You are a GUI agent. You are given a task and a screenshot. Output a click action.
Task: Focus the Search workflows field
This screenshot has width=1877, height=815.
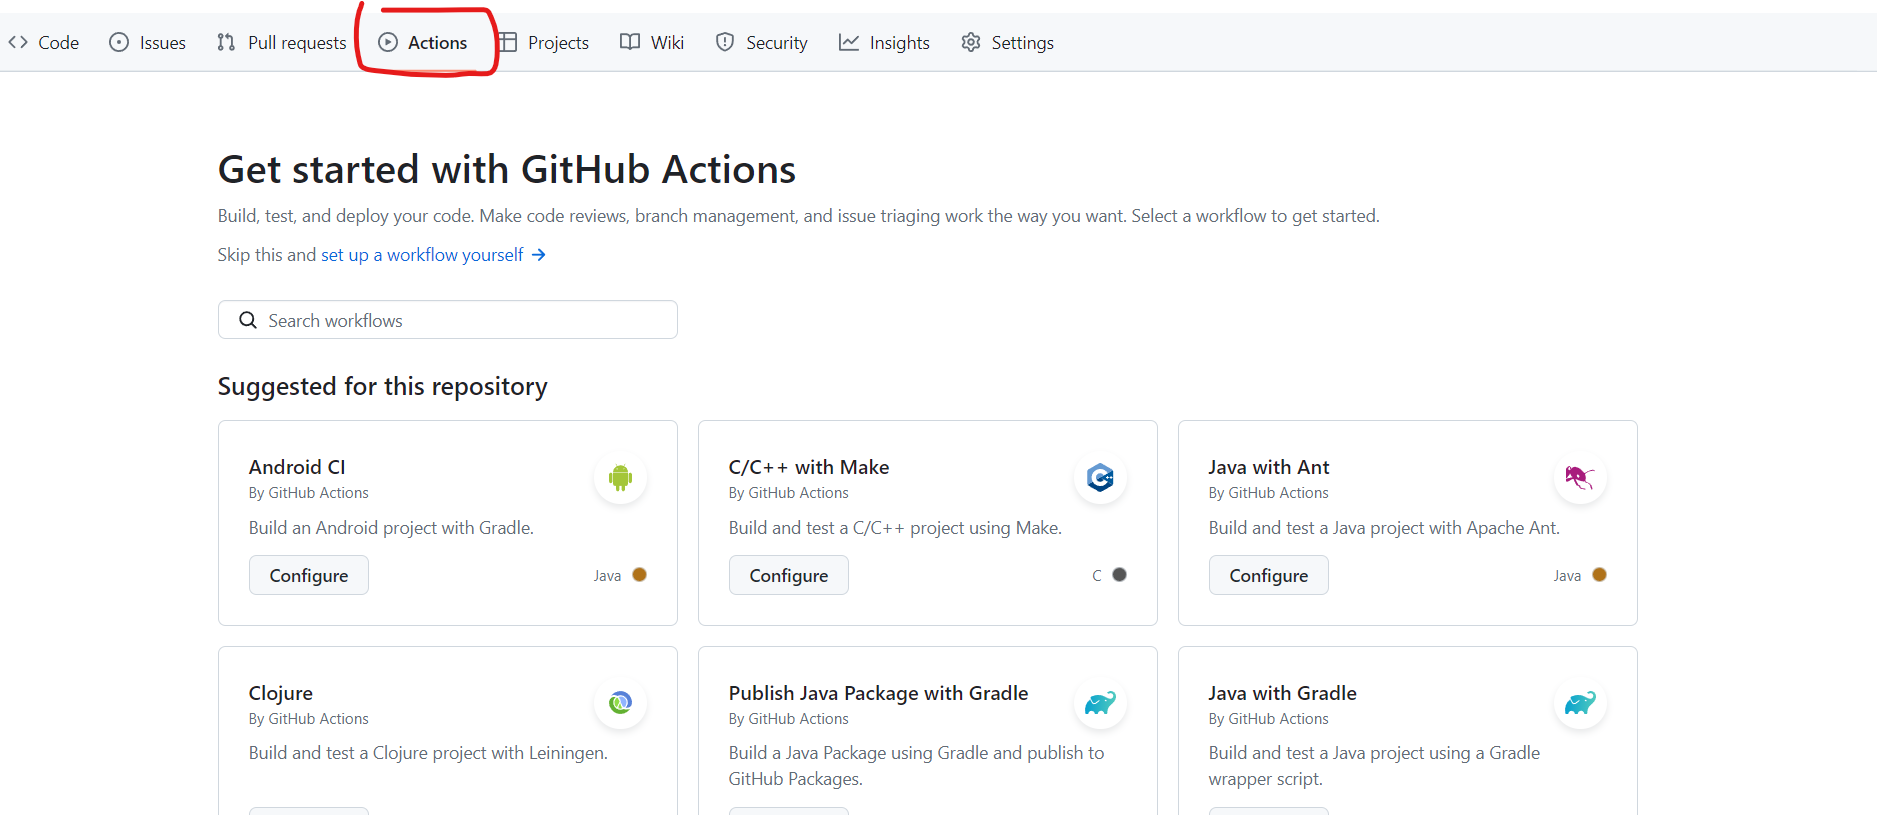(x=448, y=320)
